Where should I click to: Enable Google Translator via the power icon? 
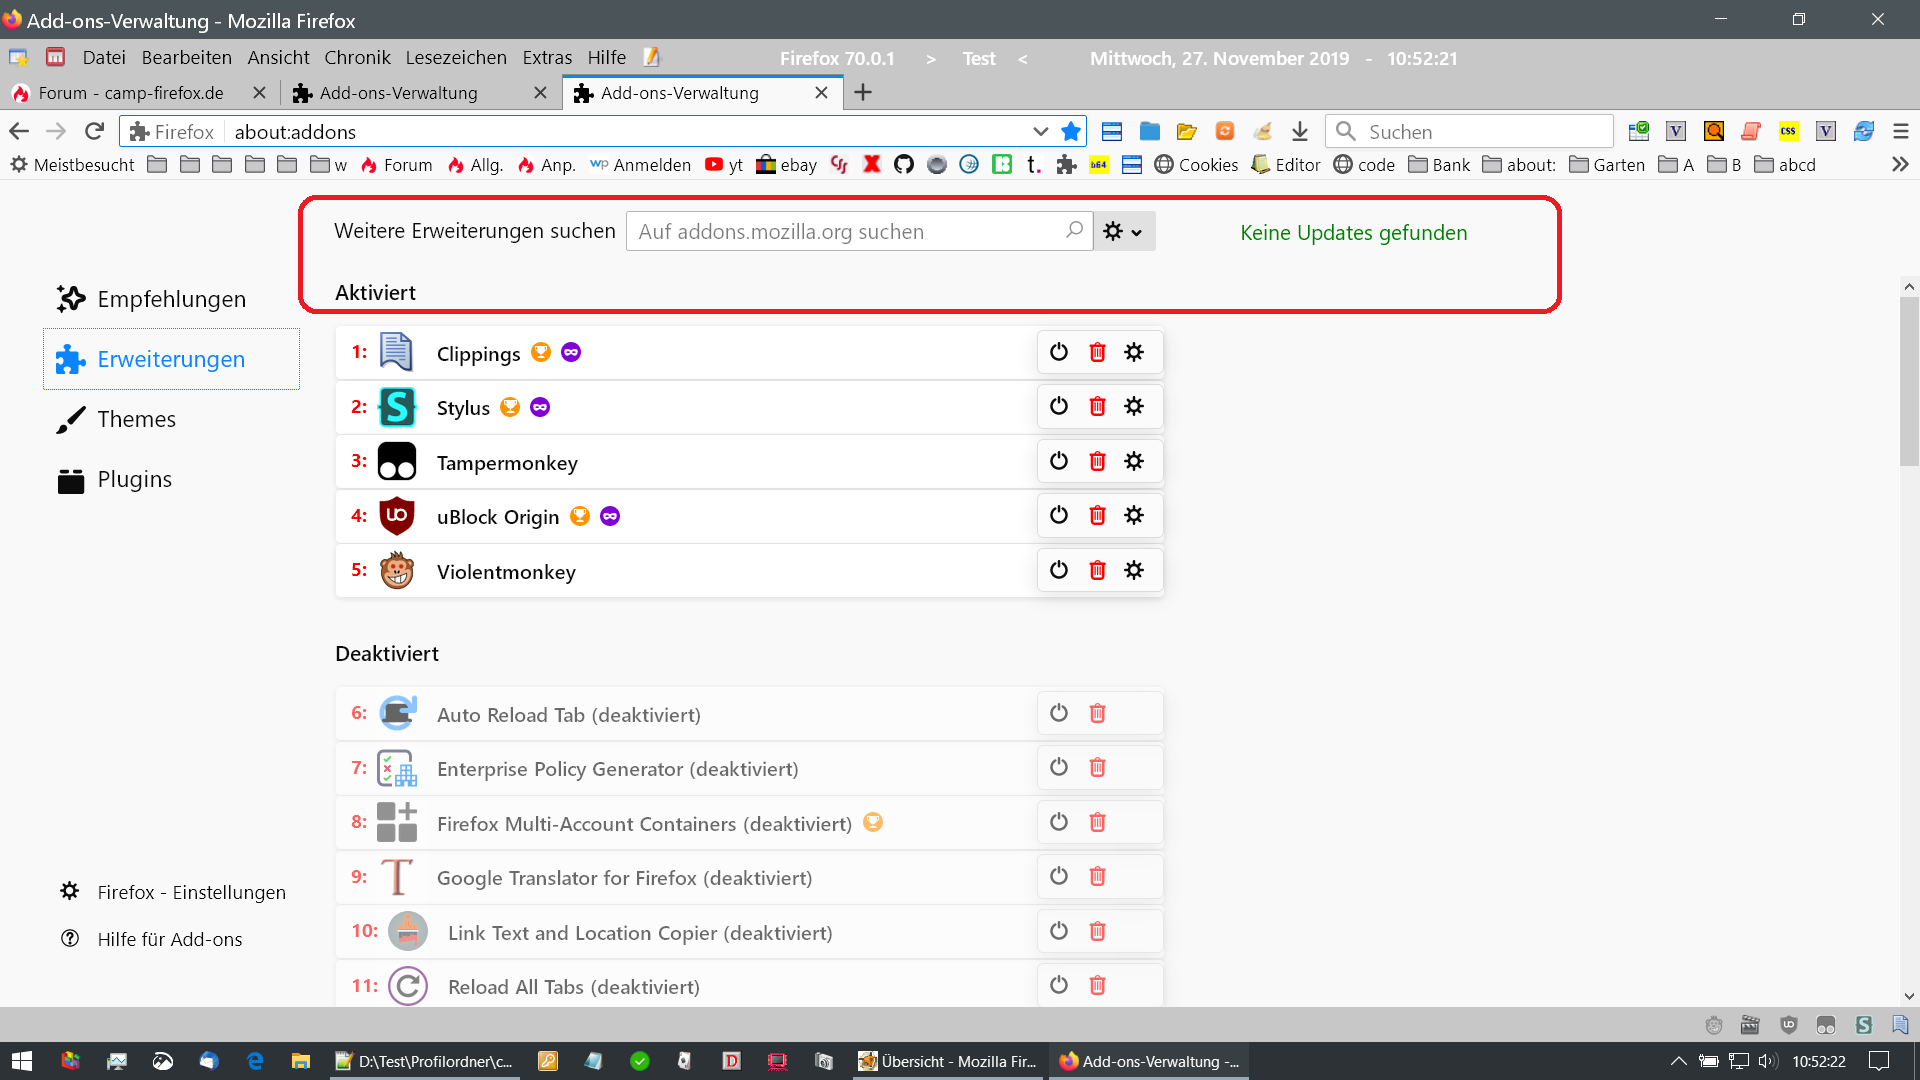click(1059, 876)
